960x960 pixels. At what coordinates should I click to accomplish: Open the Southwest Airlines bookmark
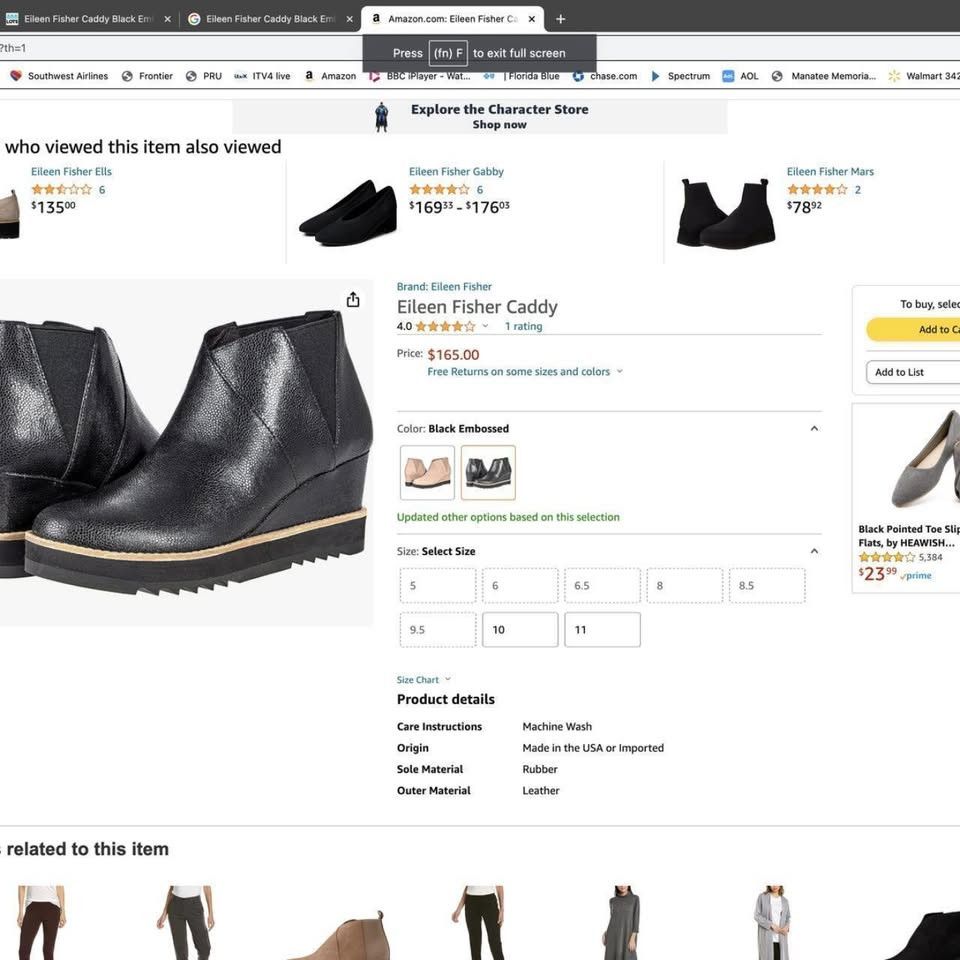pyautogui.click(x=59, y=76)
